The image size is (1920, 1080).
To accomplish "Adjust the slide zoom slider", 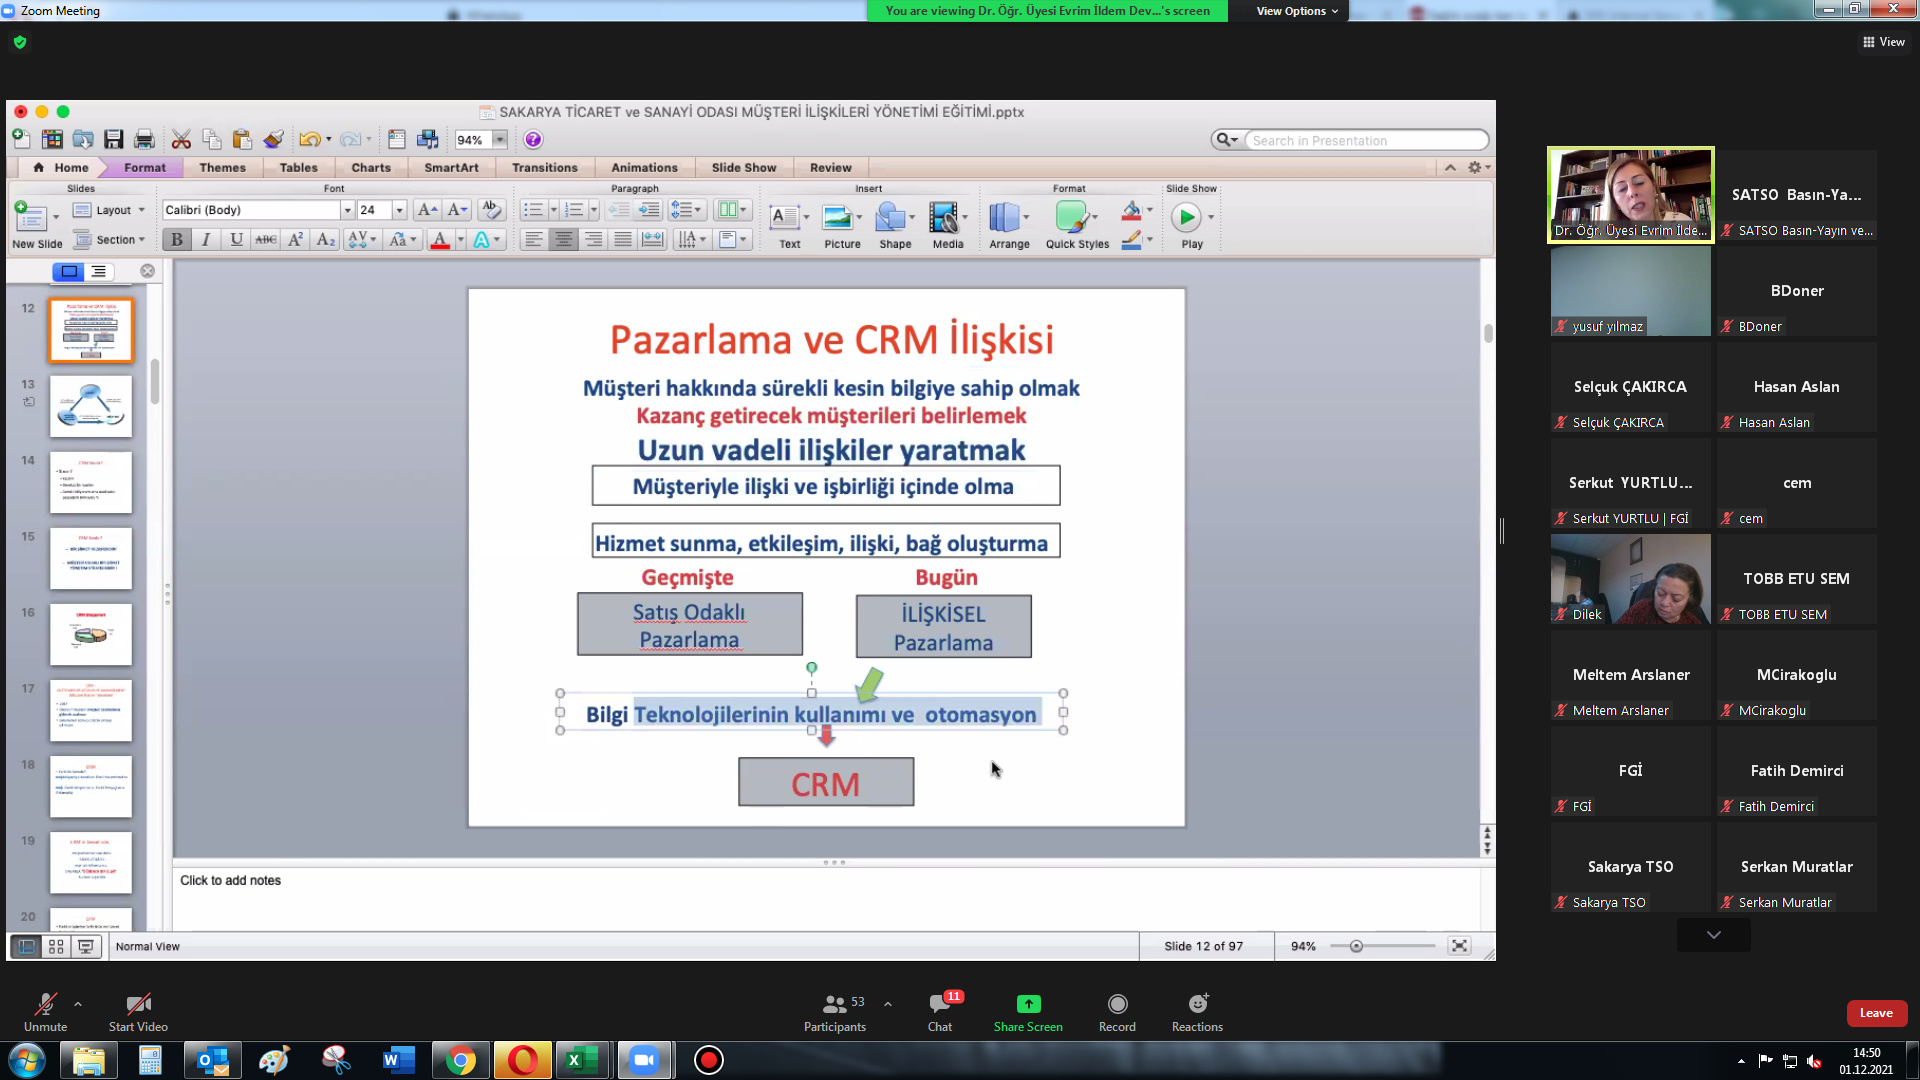I will coord(1356,946).
